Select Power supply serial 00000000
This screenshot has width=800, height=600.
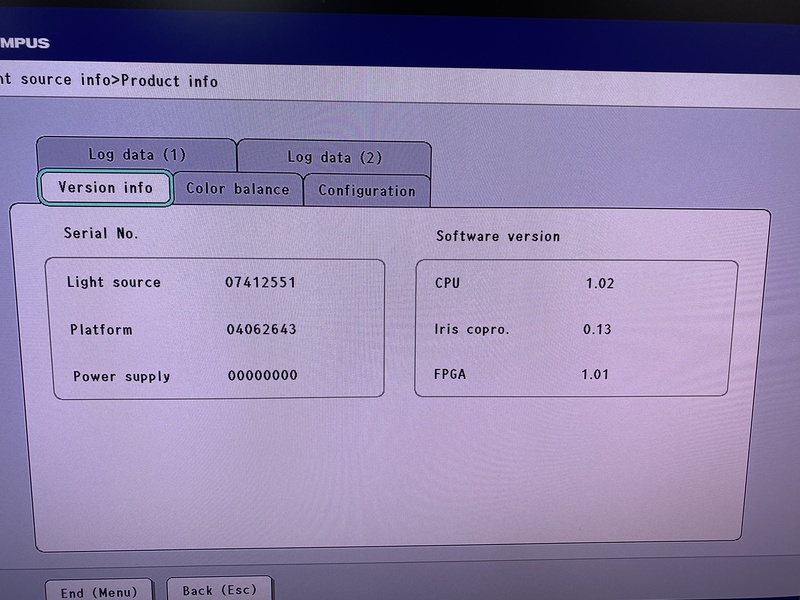pyautogui.click(x=262, y=376)
